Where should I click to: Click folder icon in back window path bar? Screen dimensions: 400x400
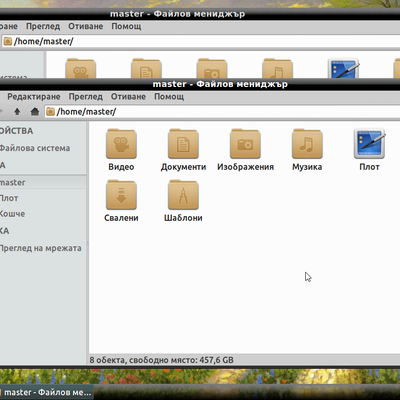click(8, 41)
